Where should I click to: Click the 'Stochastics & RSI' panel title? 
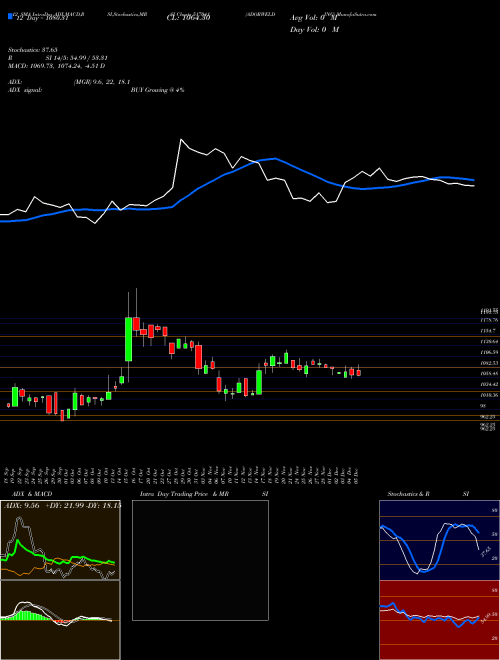428,494
